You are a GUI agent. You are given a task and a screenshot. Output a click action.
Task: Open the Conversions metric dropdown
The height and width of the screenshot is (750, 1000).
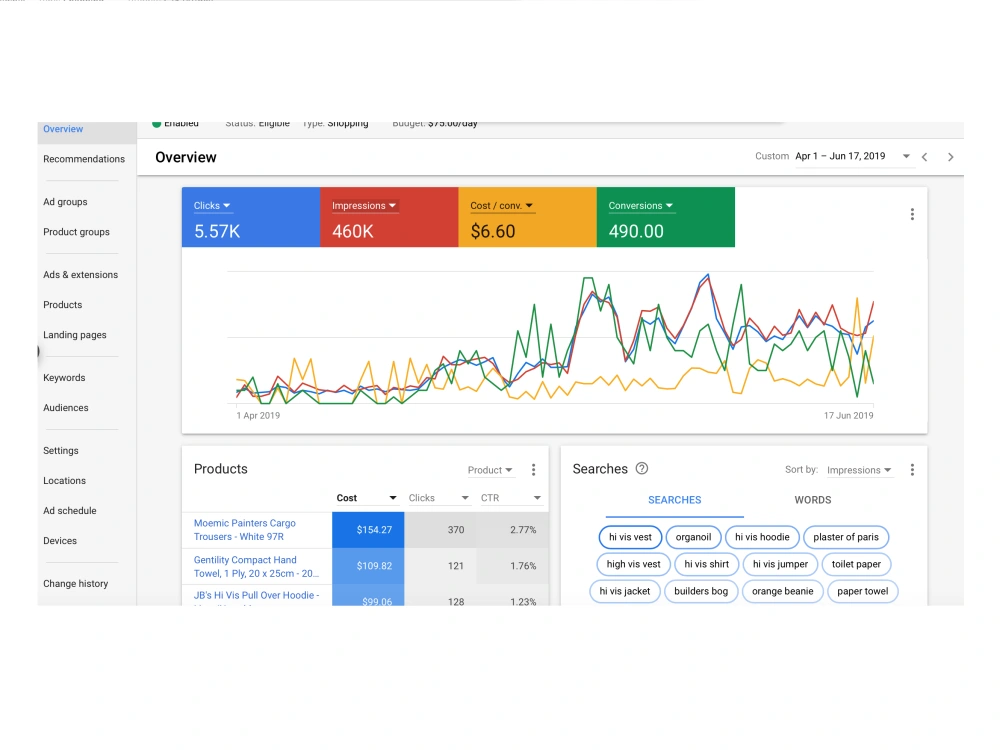(640, 206)
